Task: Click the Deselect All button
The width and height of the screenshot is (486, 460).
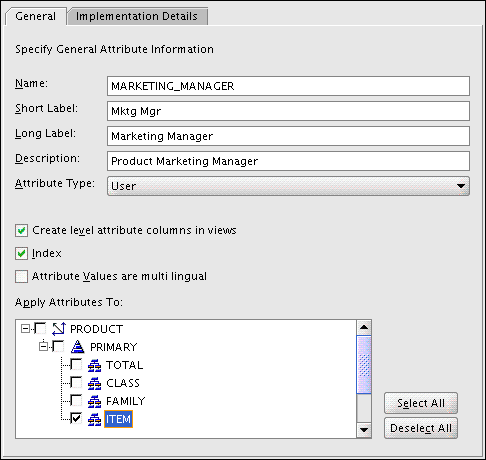Action: pos(421,428)
